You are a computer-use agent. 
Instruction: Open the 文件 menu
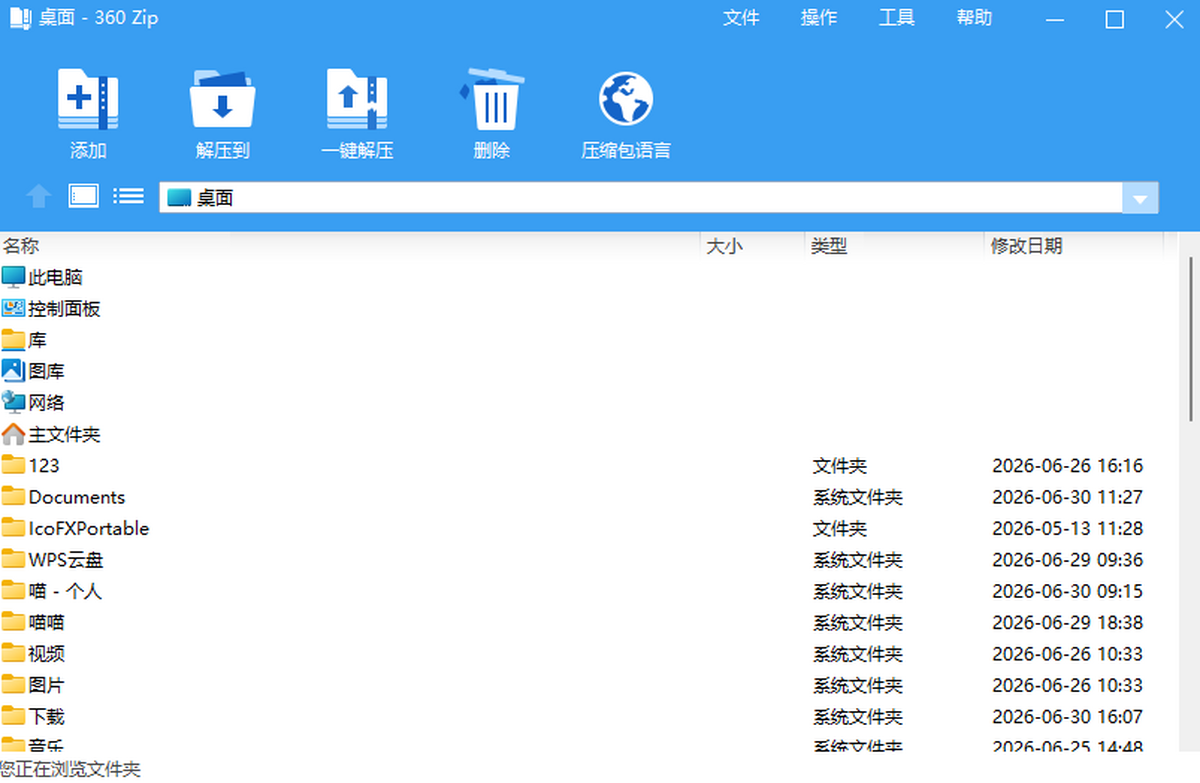[741, 18]
